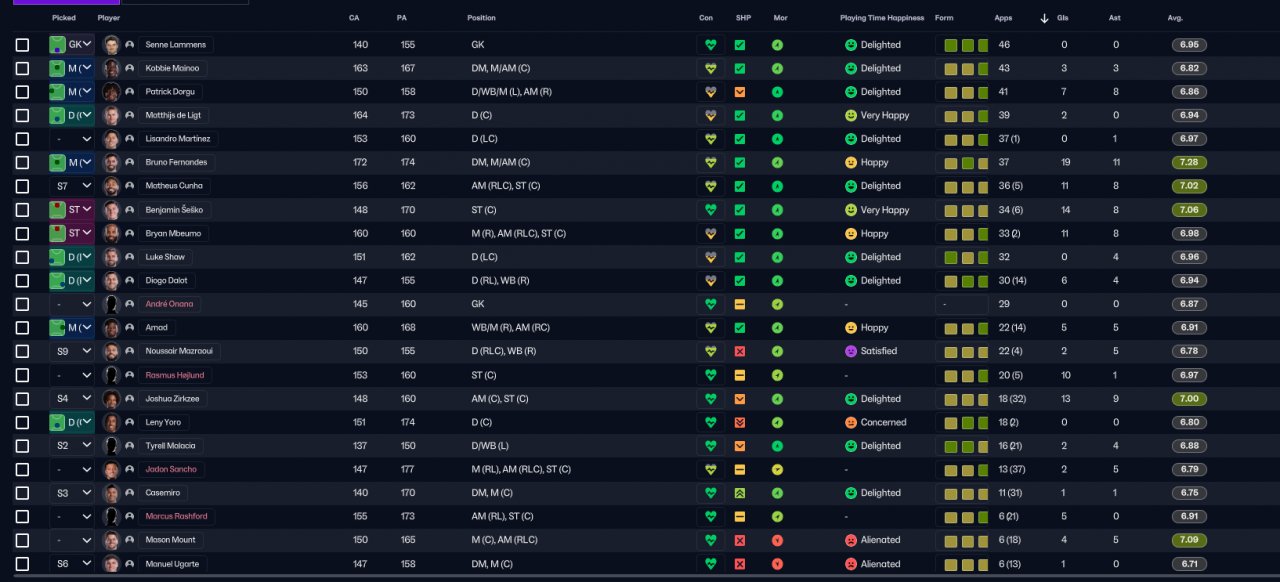
Task: Click Luke Shaw's green morale icon
Action: point(777,257)
